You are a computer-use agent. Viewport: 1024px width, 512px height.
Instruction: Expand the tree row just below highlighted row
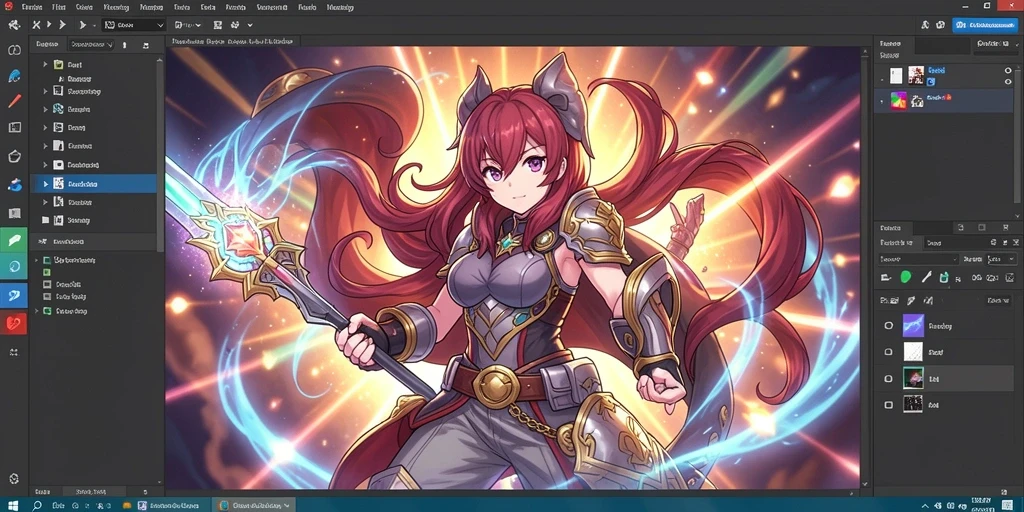click(x=45, y=202)
